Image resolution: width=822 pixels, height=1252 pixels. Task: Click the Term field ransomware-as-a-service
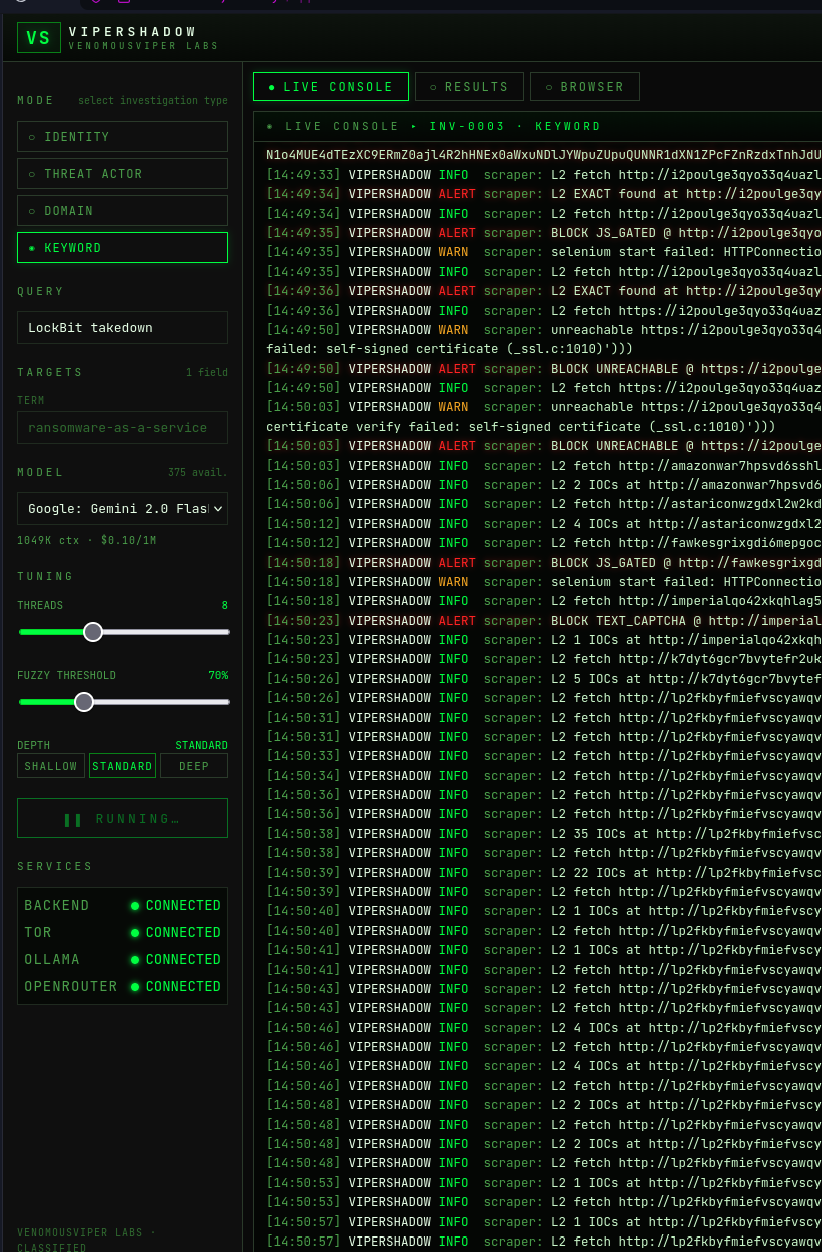pos(122,427)
